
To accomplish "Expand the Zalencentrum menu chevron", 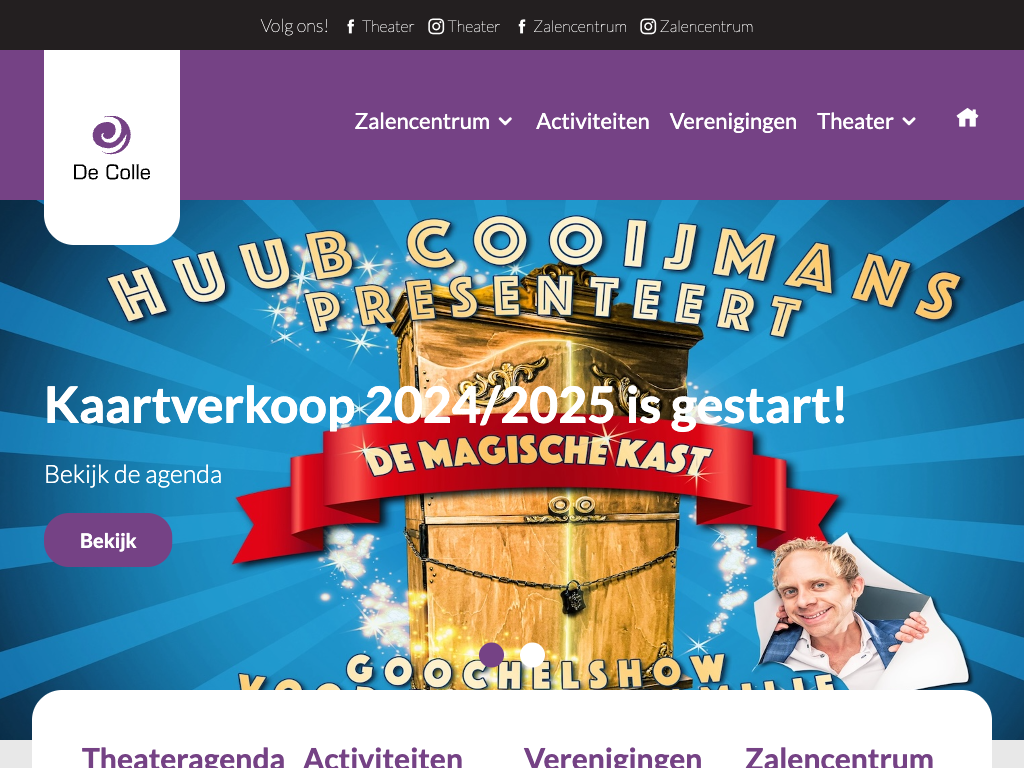I will pyautogui.click(x=505, y=122).
